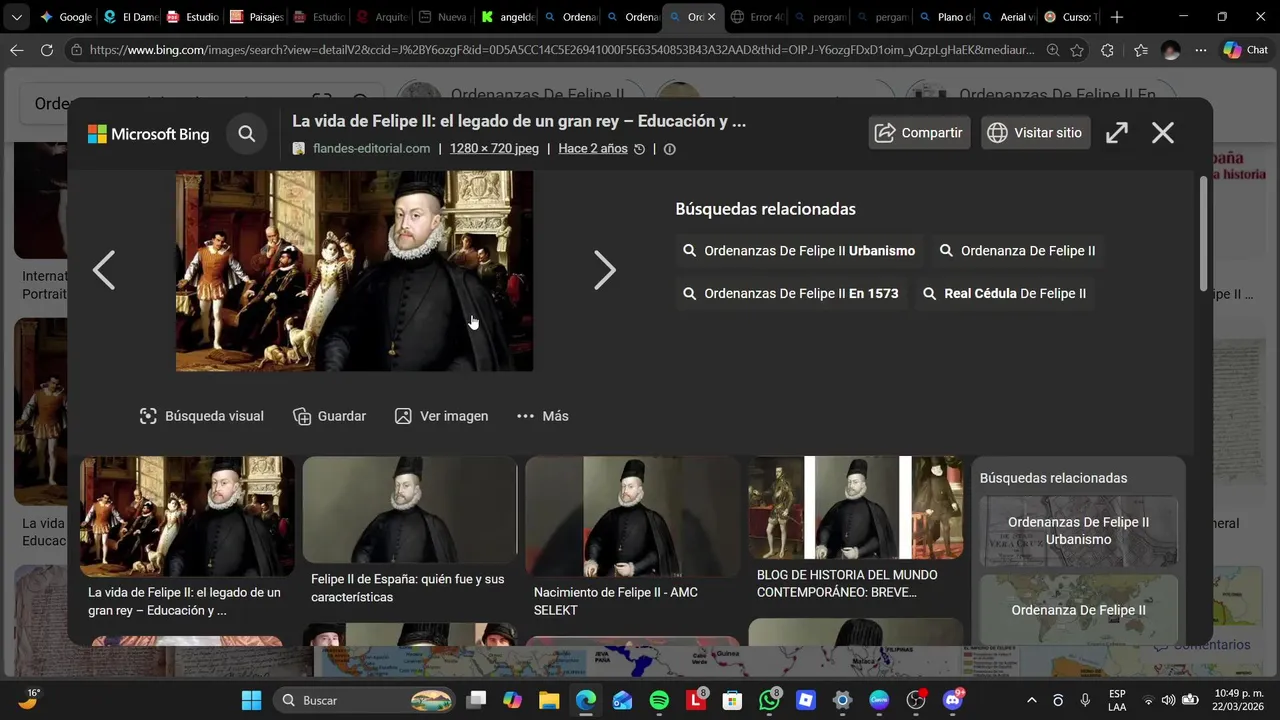Open a new browser tab

click(1117, 17)
